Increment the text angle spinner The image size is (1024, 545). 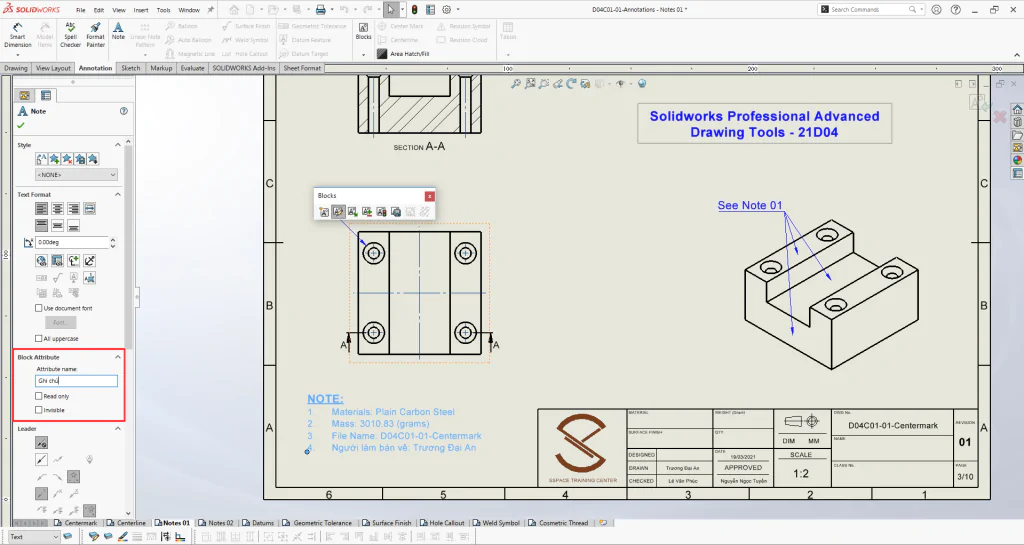click(113, 240)
